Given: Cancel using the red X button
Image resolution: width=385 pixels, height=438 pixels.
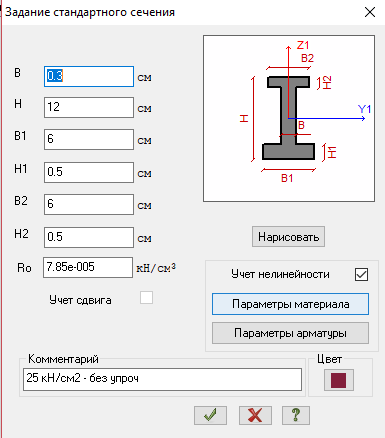Looking at the screenshot, I should point(255,415).
